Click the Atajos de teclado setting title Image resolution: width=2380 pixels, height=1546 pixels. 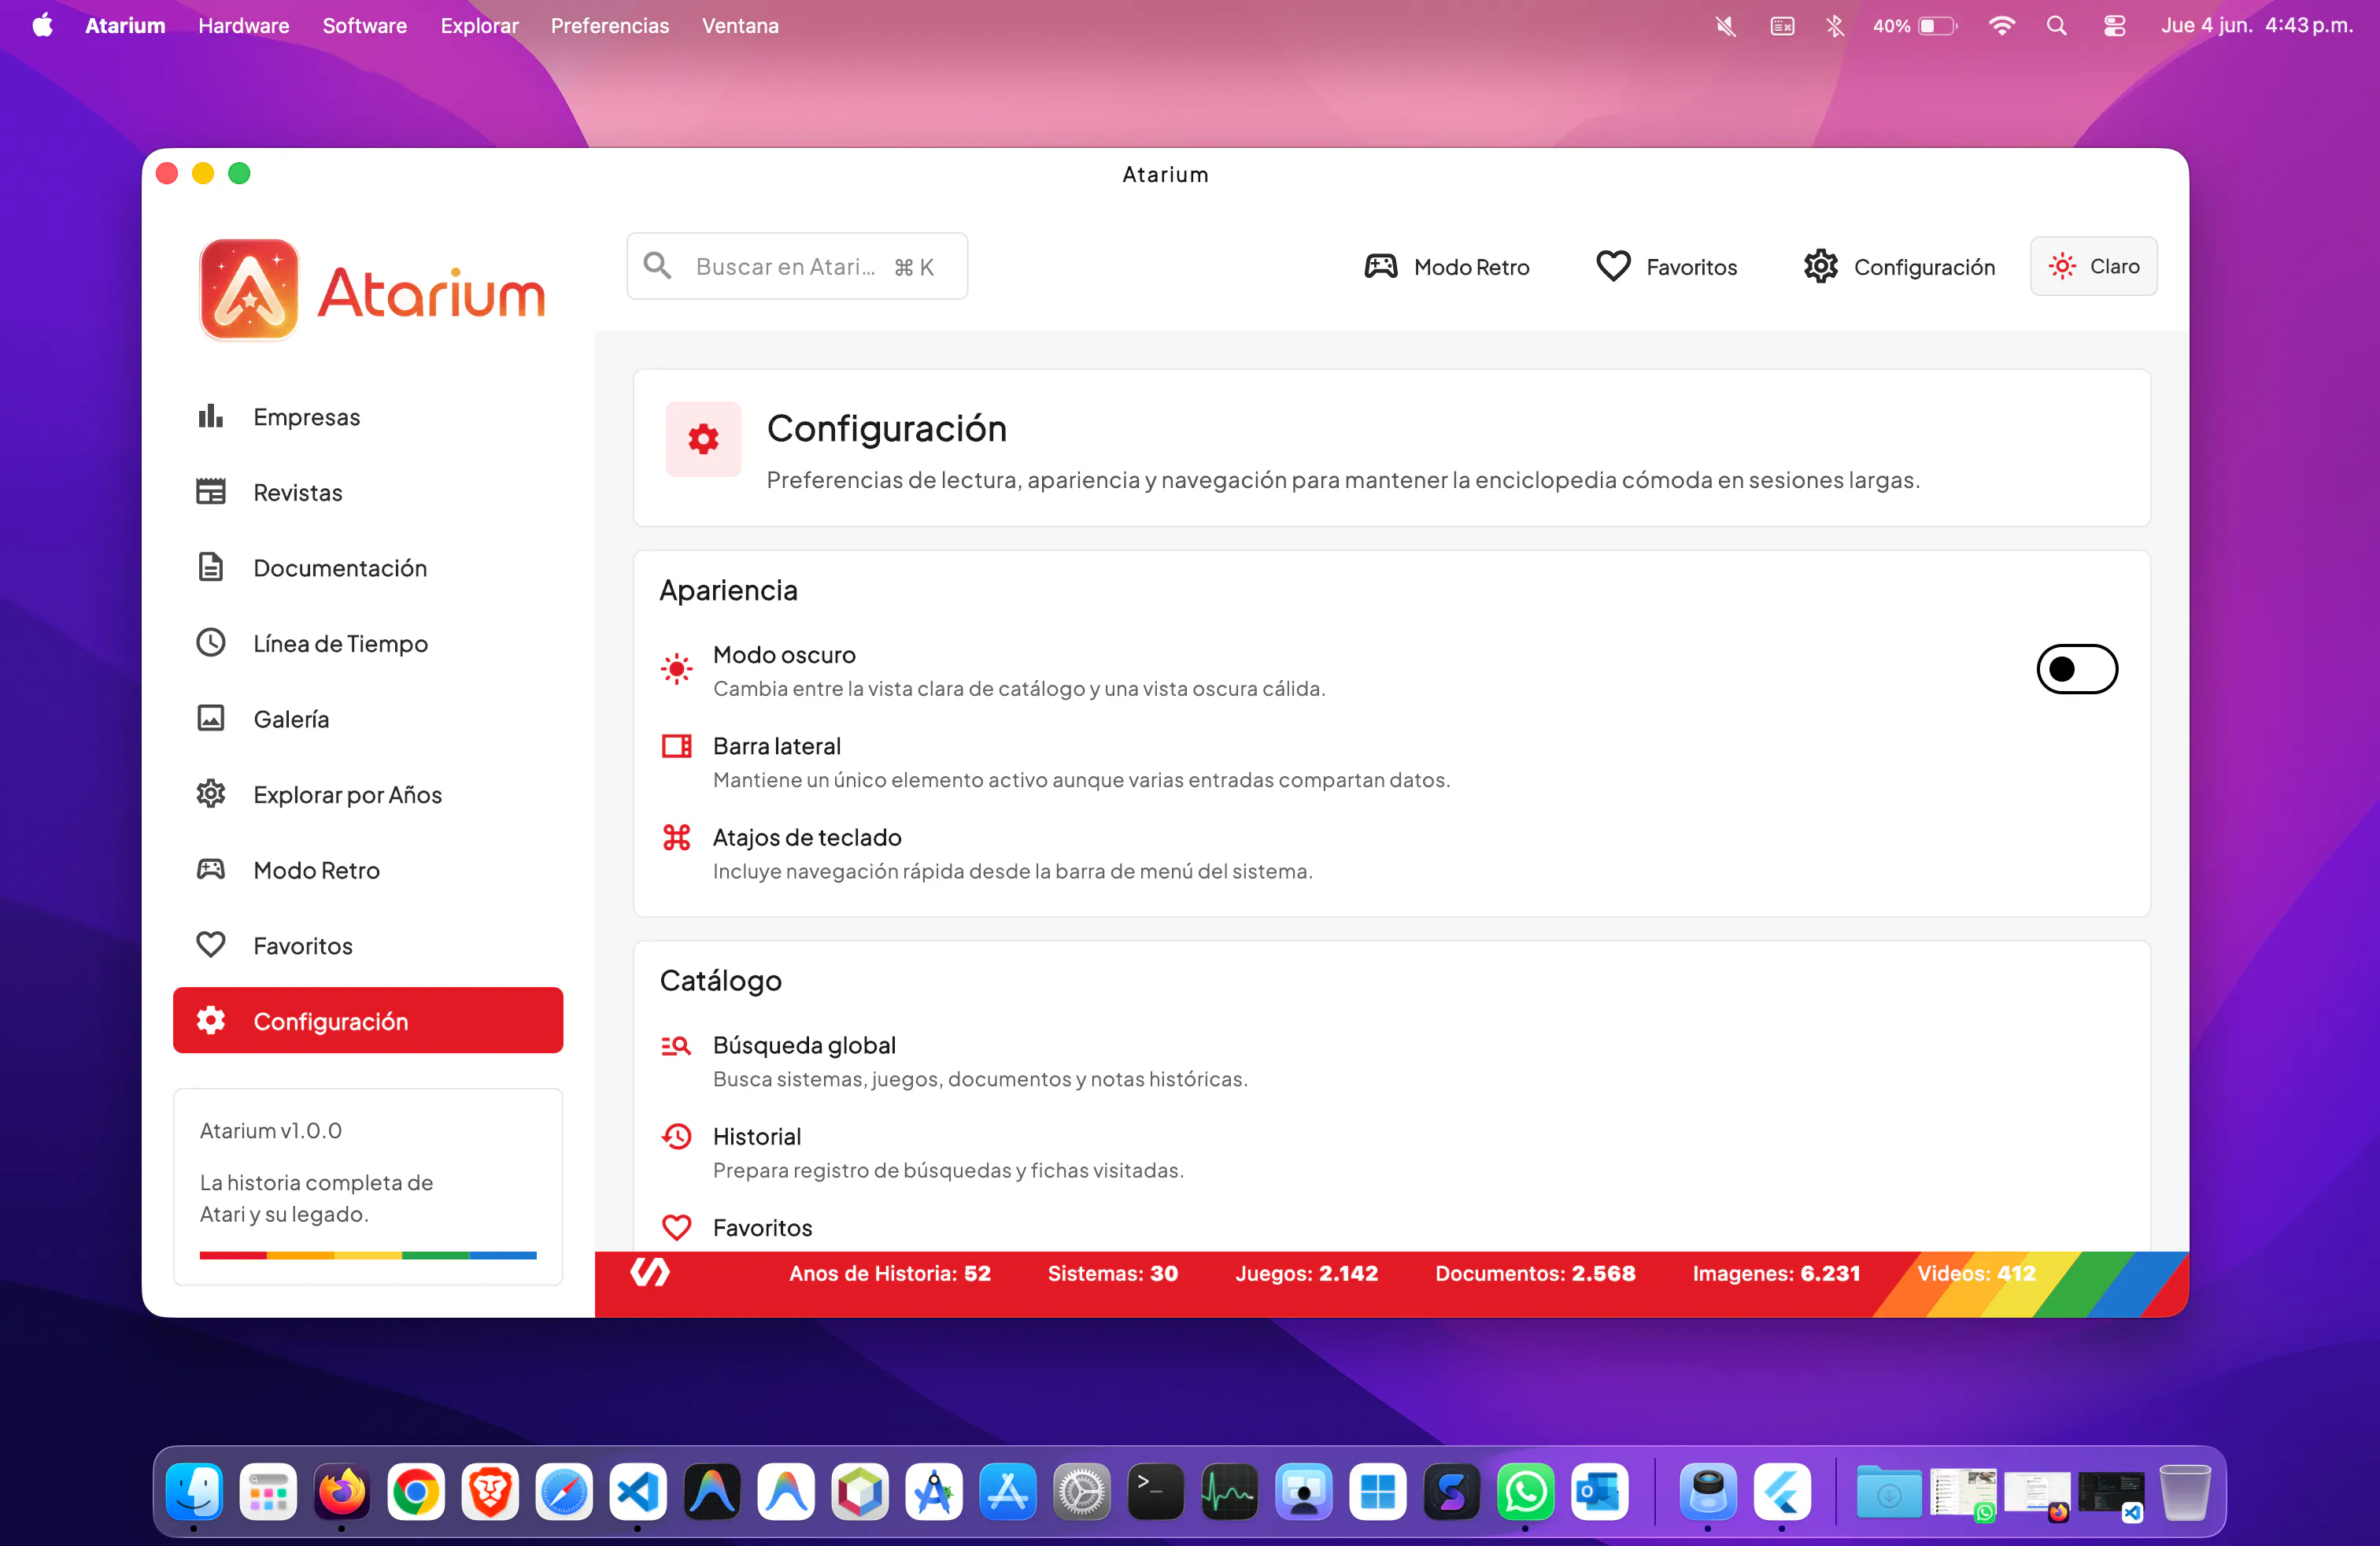807,838
